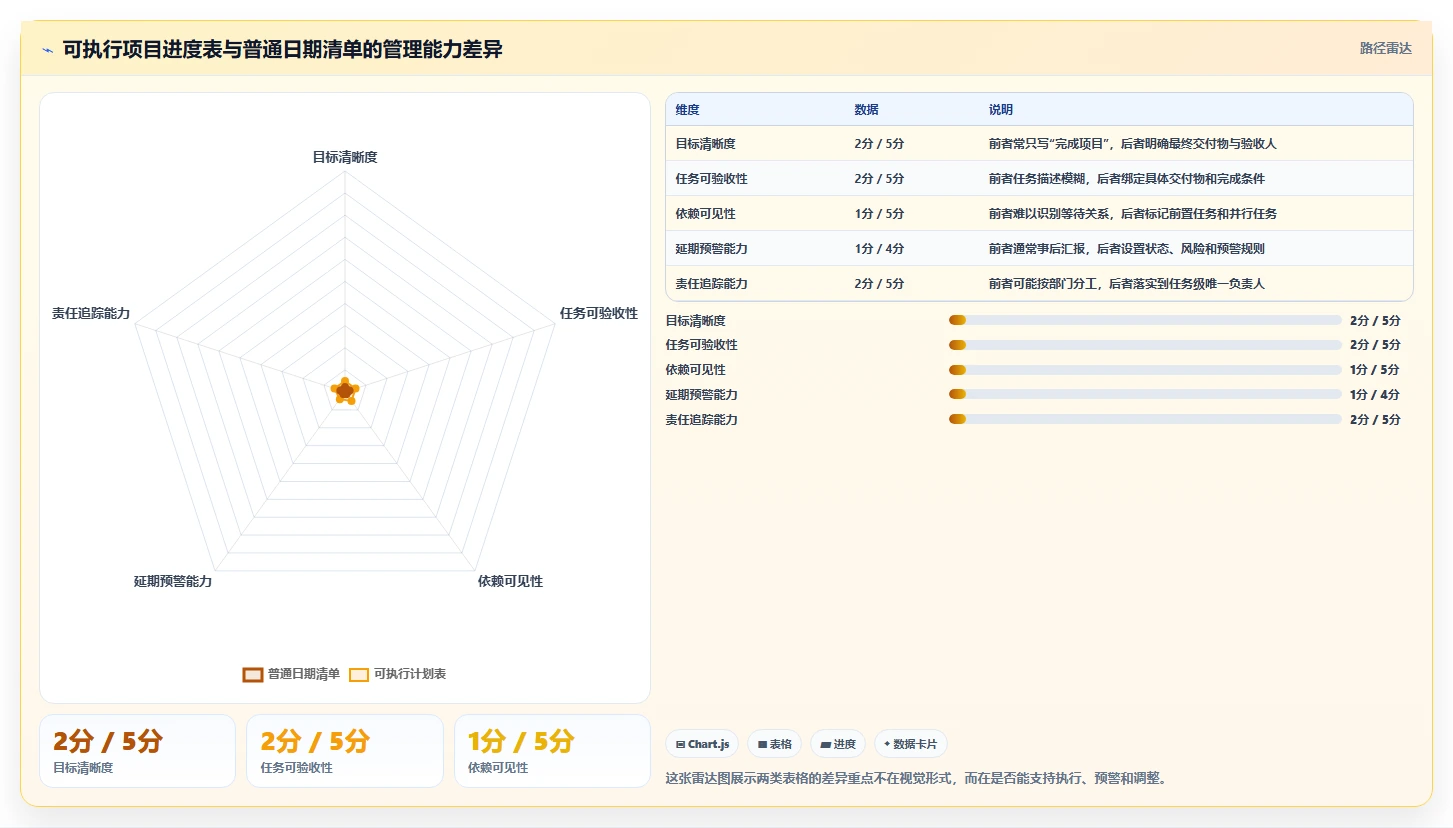Click the 延期预警能力 progress bar
The image size is (1453, 828).
coord(1145,394)
